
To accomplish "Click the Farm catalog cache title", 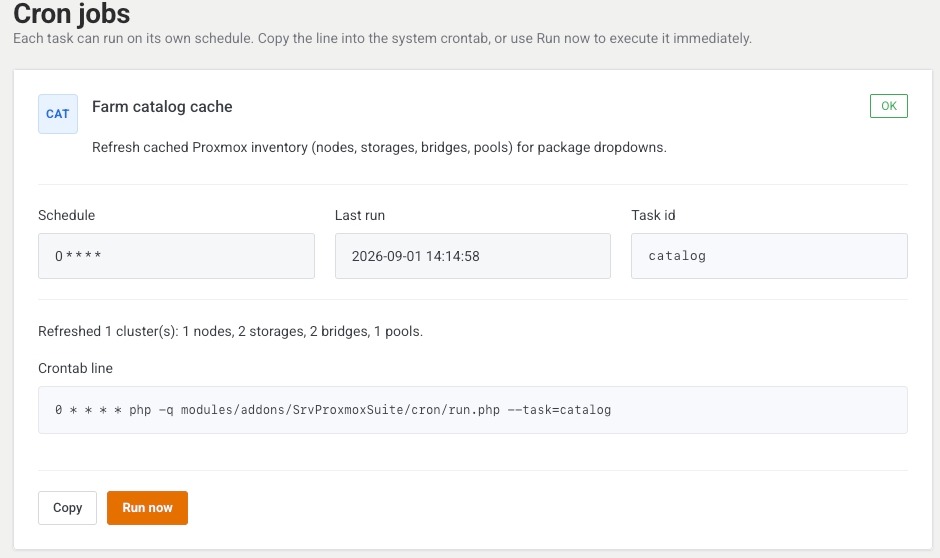I will 162,107.
